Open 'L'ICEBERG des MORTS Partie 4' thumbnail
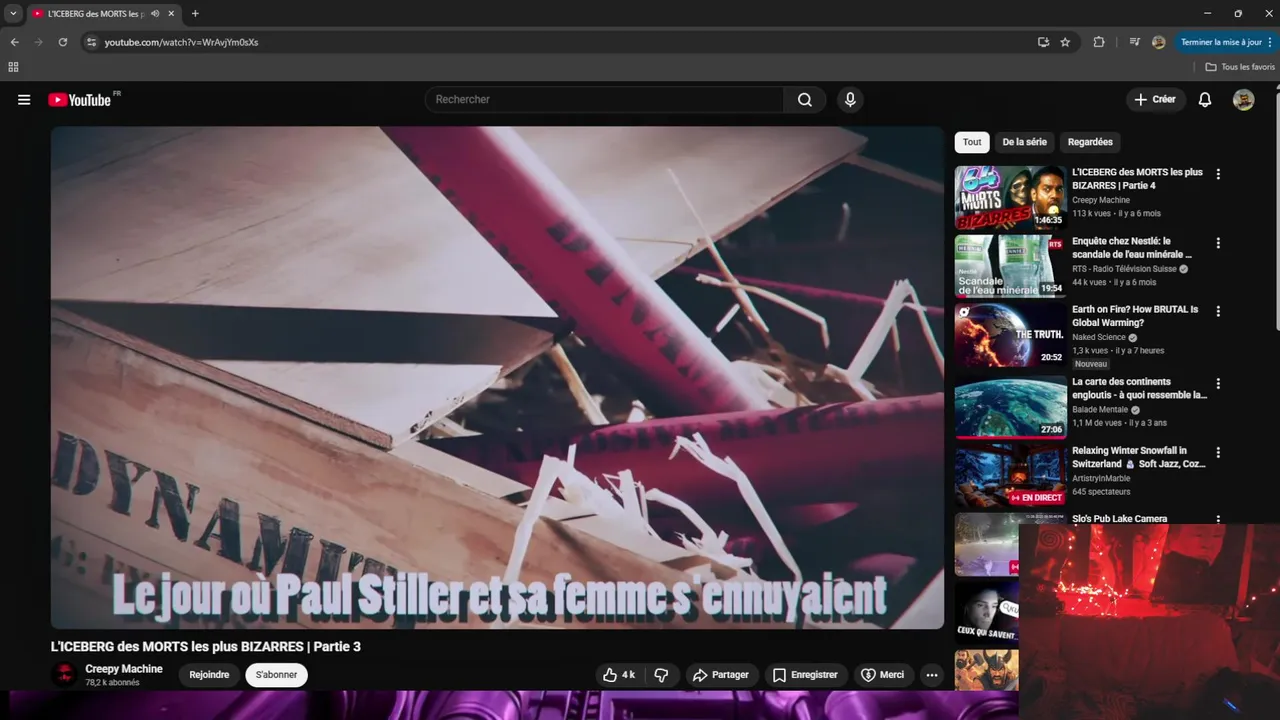Viewport: 1280px width, 720px height. point(1010,198)
